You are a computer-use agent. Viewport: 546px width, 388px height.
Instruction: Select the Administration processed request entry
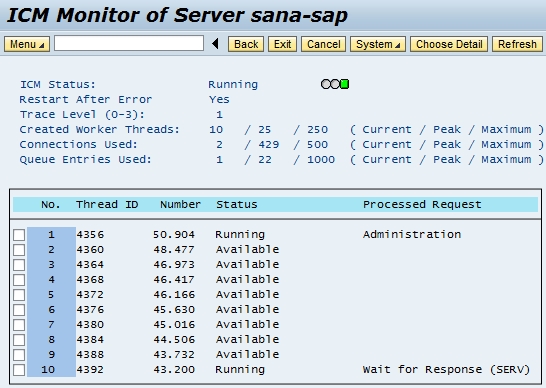[412, 234]
